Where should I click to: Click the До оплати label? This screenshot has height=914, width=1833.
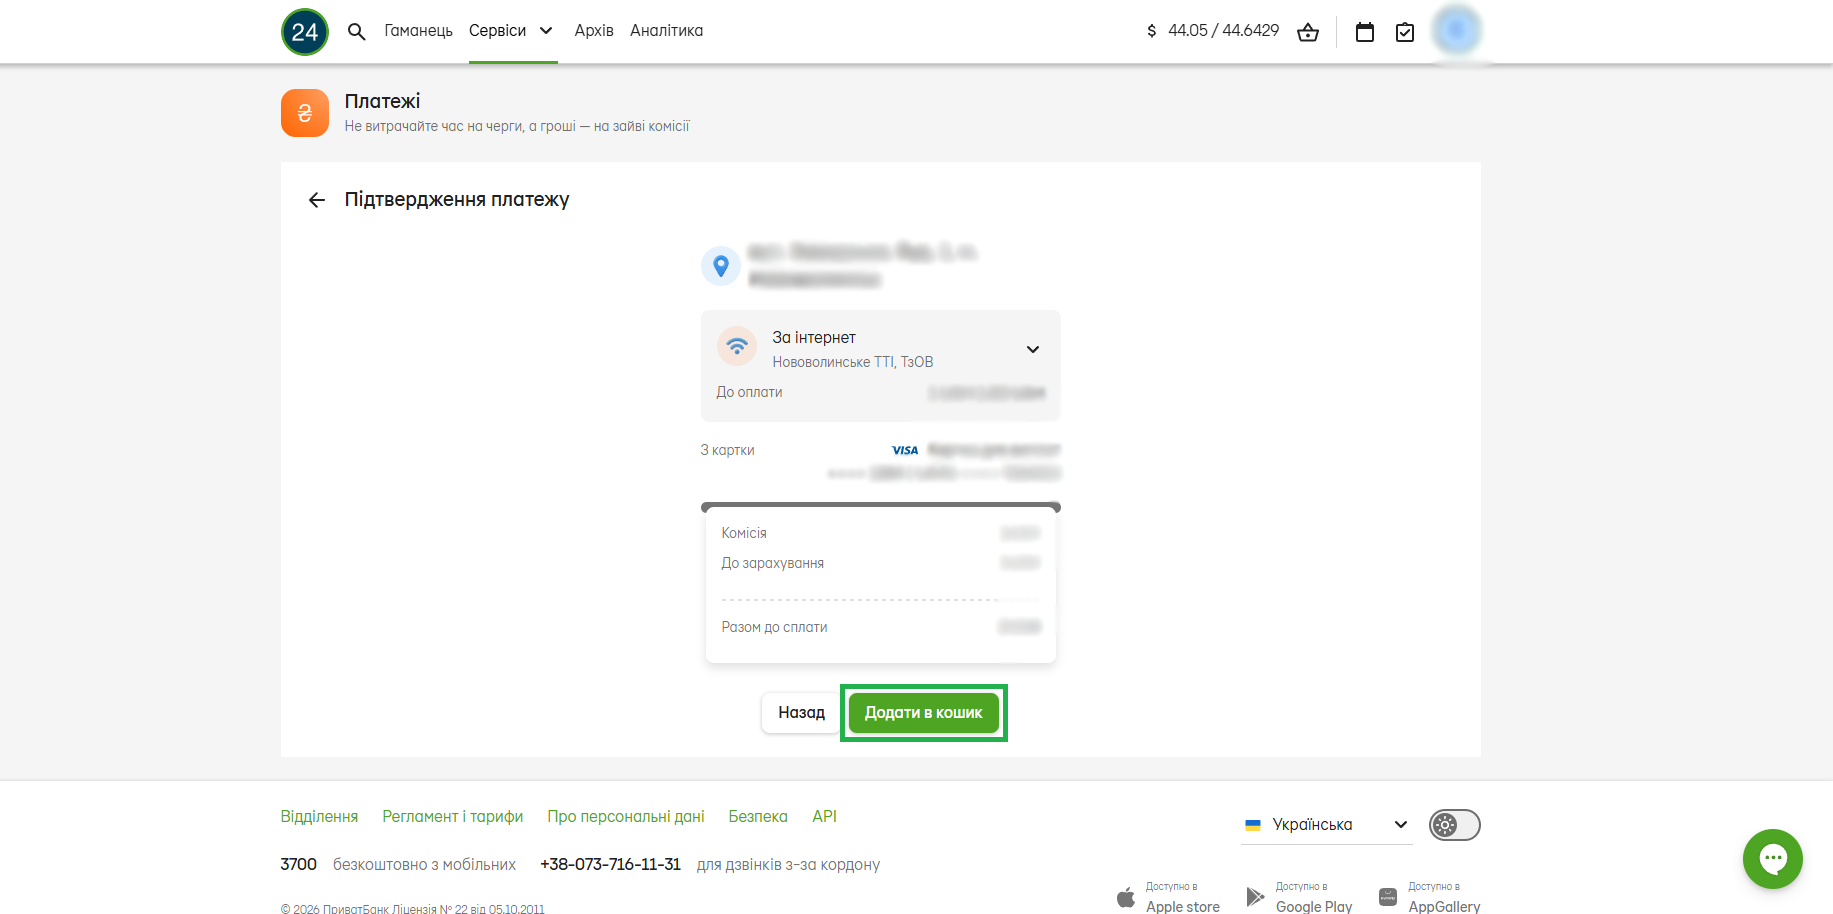(x=749, y=392)
